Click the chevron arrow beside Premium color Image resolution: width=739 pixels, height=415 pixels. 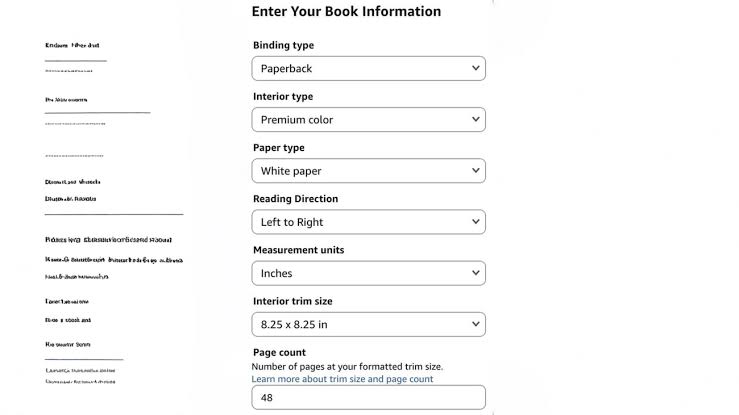[x=476, y=119]
